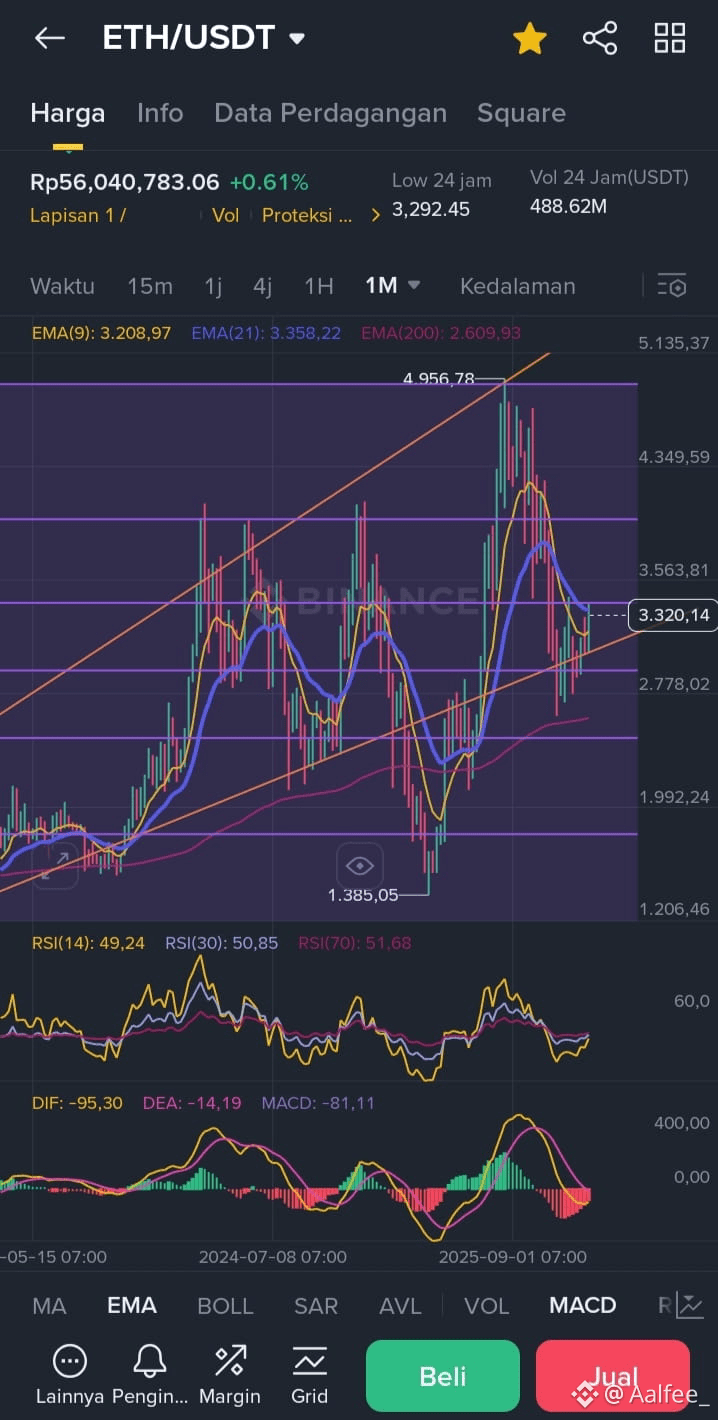Viewport: 718px width, 1420px height.
Task: Enable the SAR indicator
Action: click(316, 1305)
